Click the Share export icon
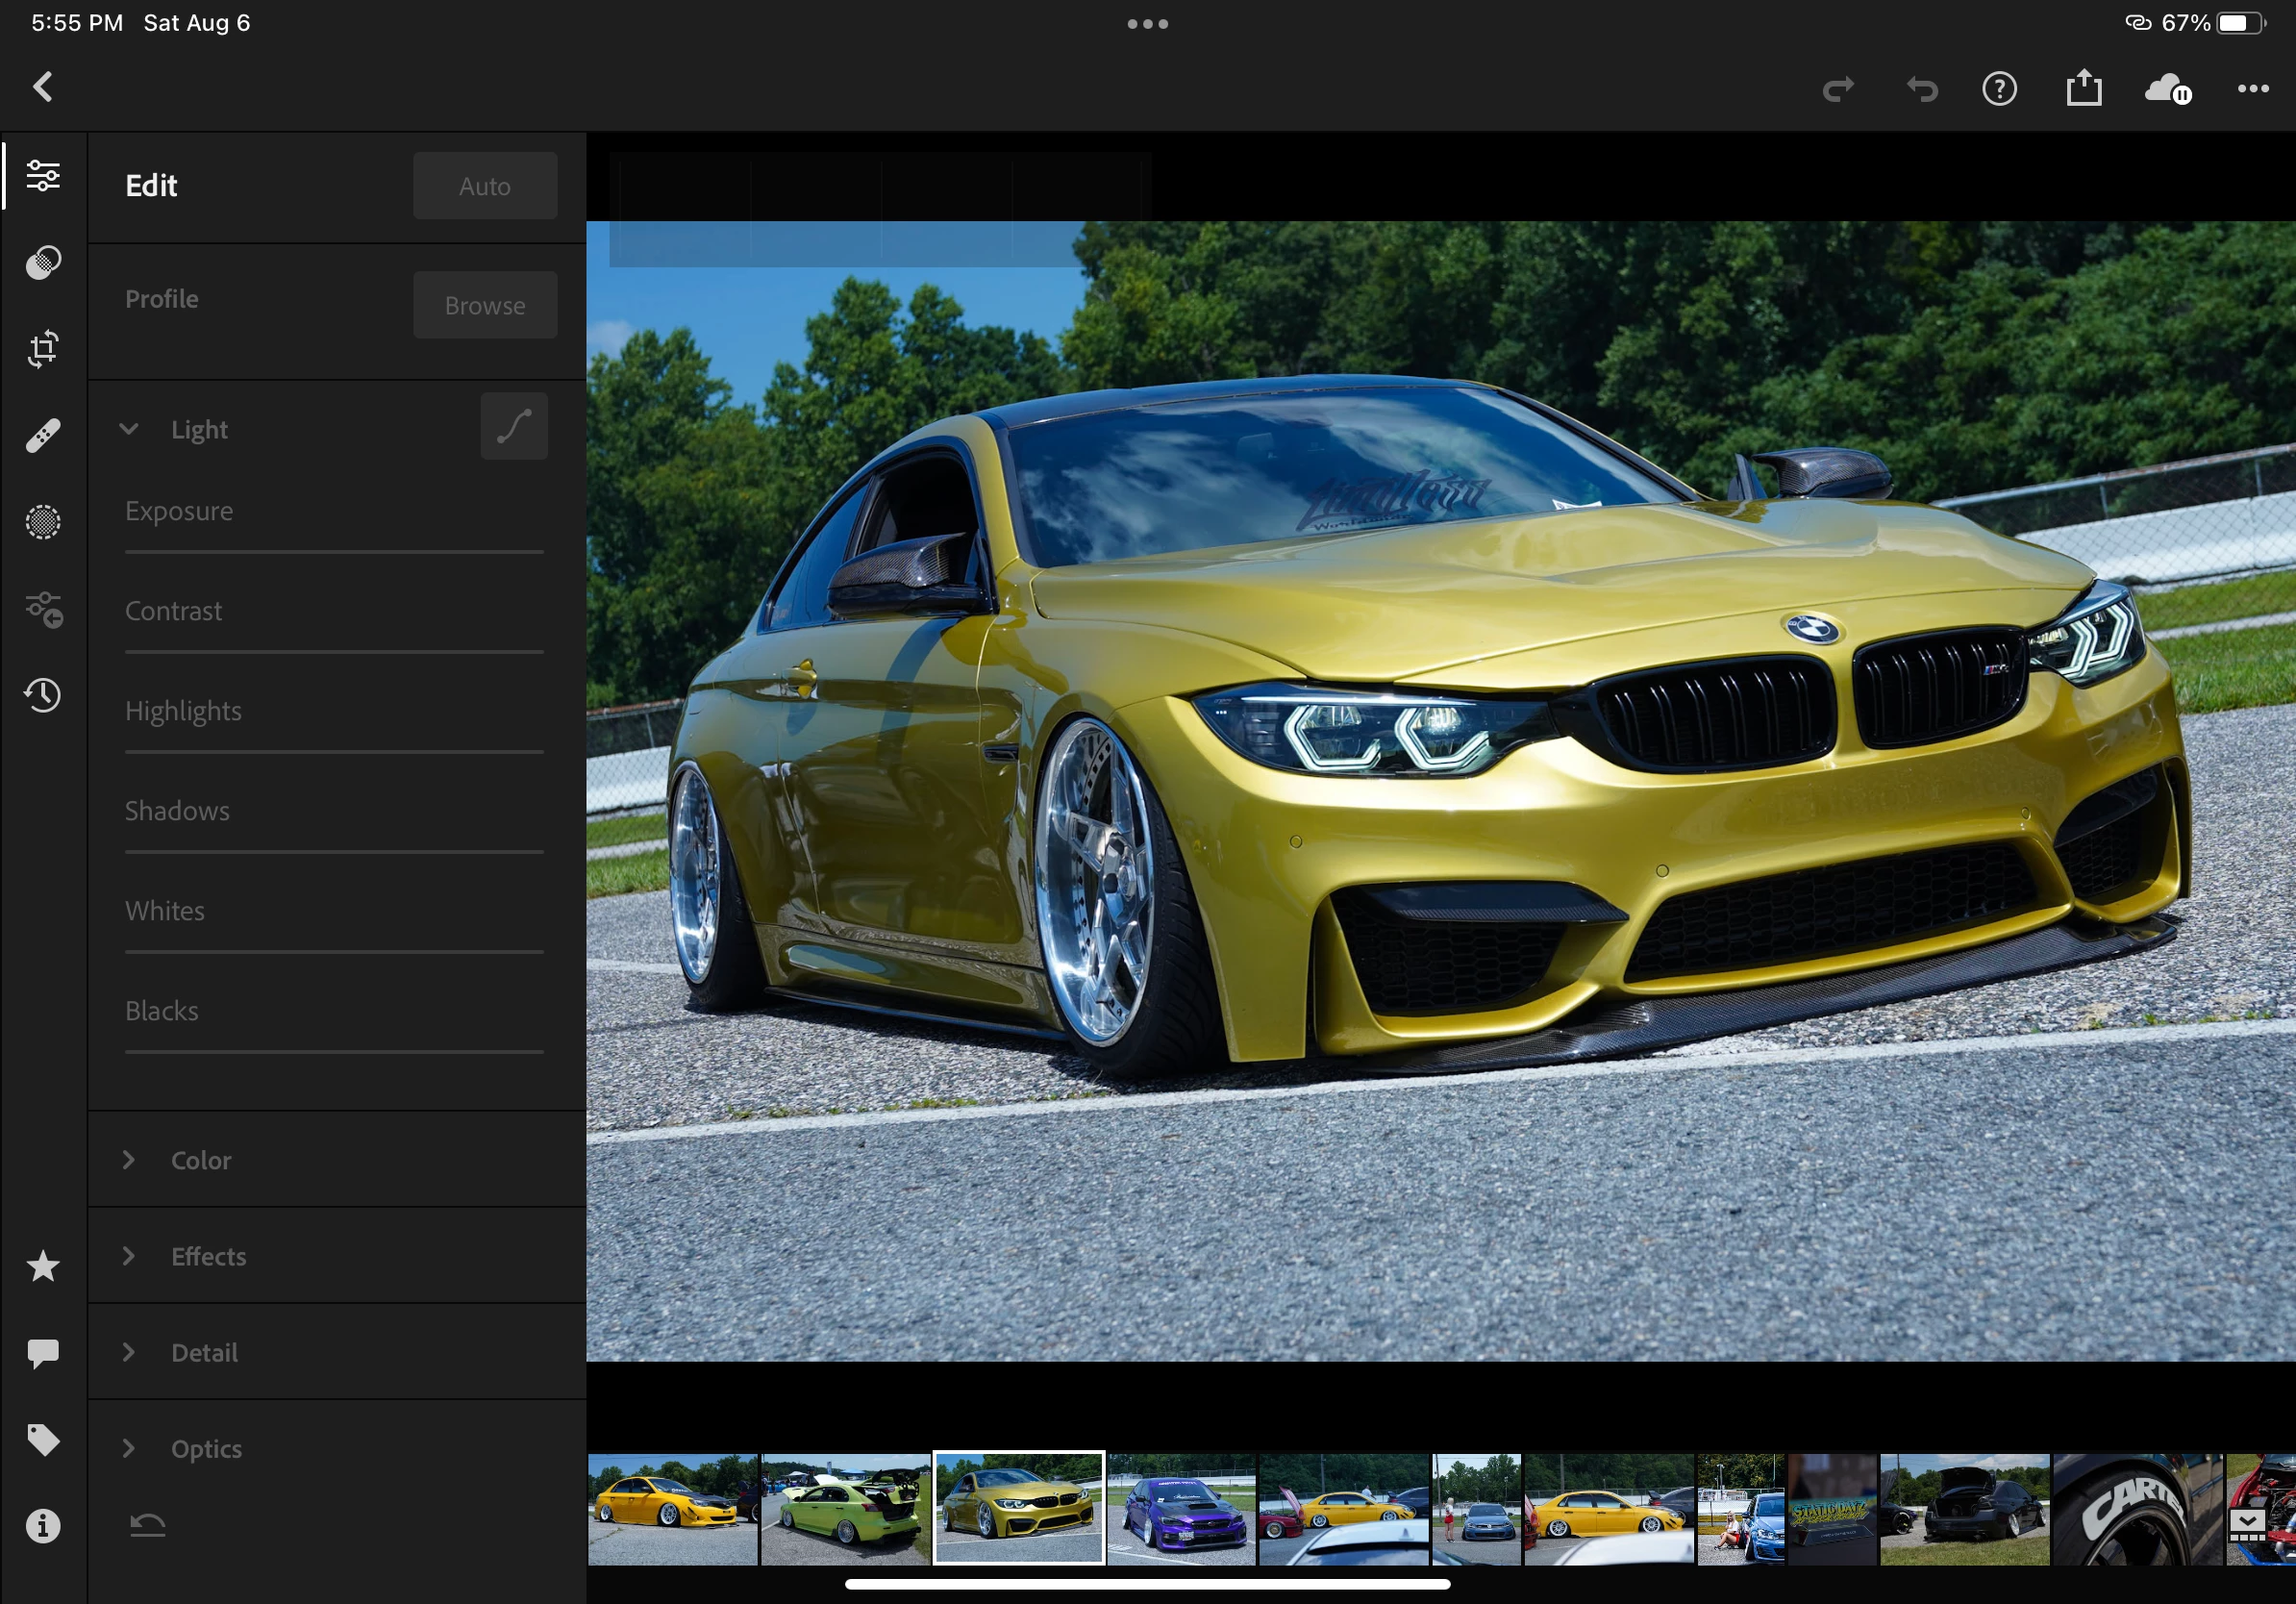 coord(2084,88)
